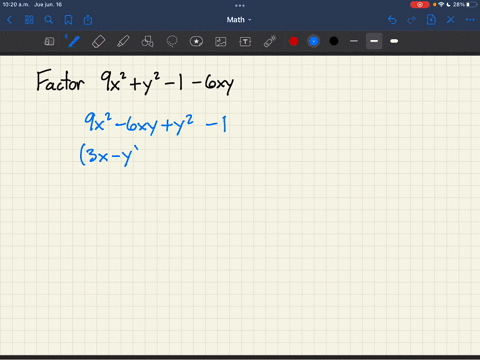Screen dimensions: 480x360
Task: Bookmark the current page
Action: point(68,20)
